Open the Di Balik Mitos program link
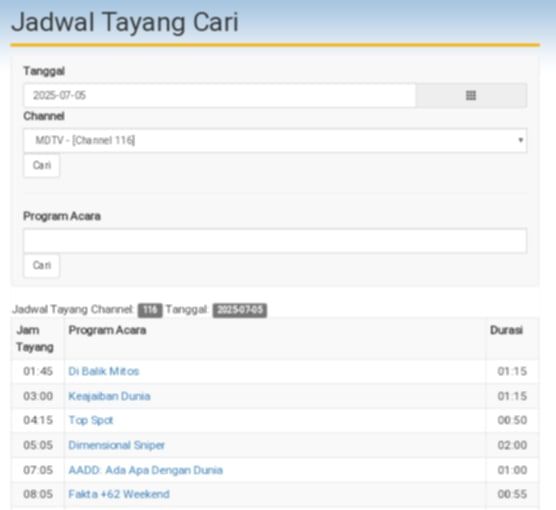 [104, 371]
